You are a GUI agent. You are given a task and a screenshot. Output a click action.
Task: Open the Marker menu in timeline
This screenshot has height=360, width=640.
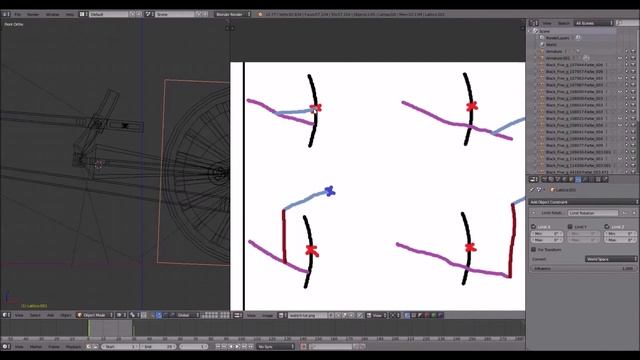point(36,347)
